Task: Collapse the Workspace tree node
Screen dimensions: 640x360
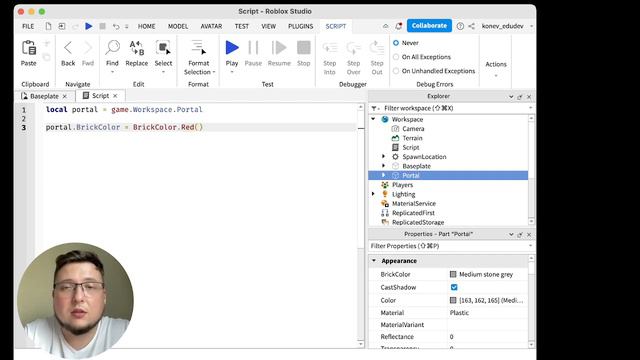Action: [373, 119]
